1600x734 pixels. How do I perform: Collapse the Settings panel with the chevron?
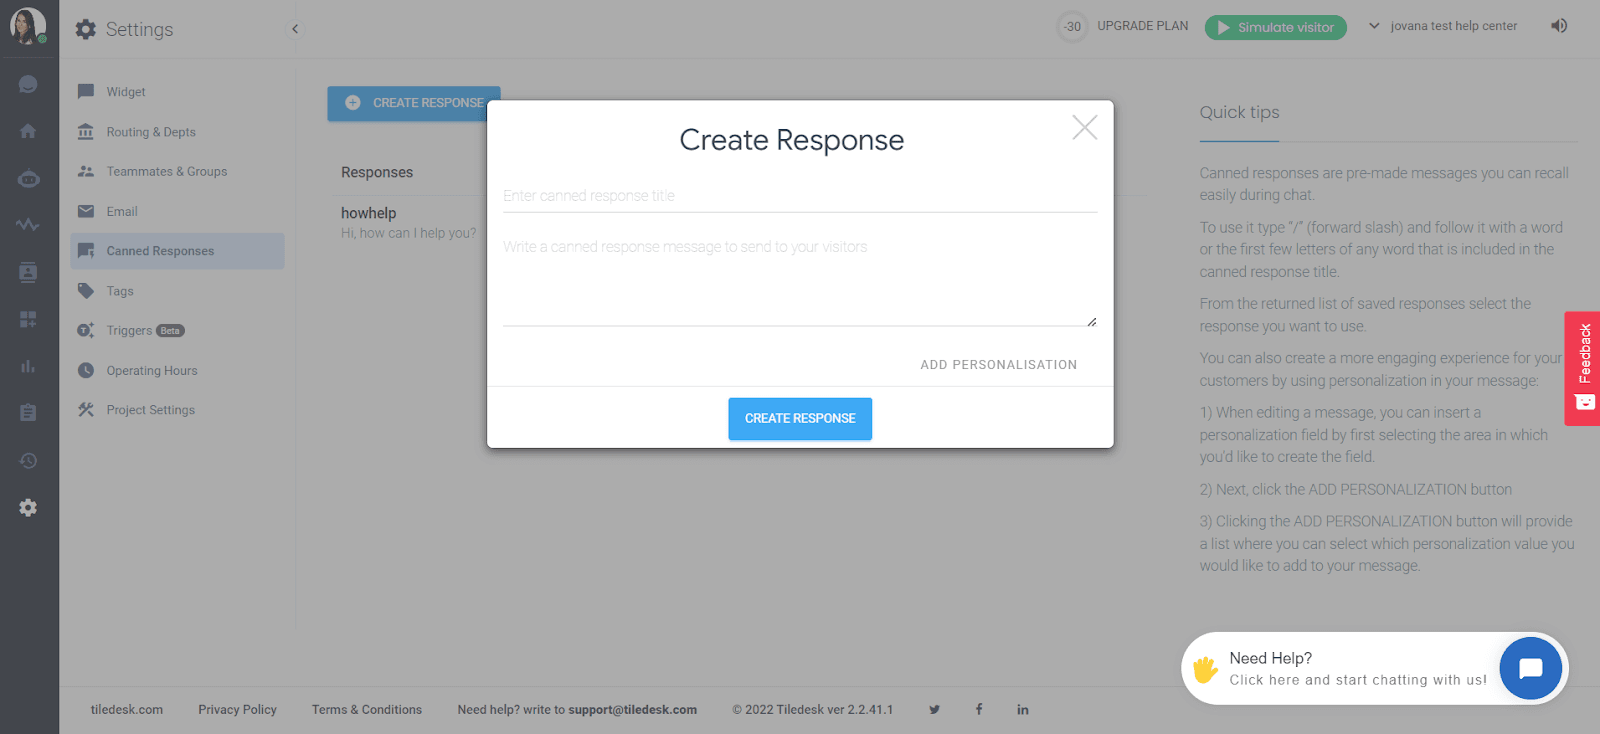(295, 29)
